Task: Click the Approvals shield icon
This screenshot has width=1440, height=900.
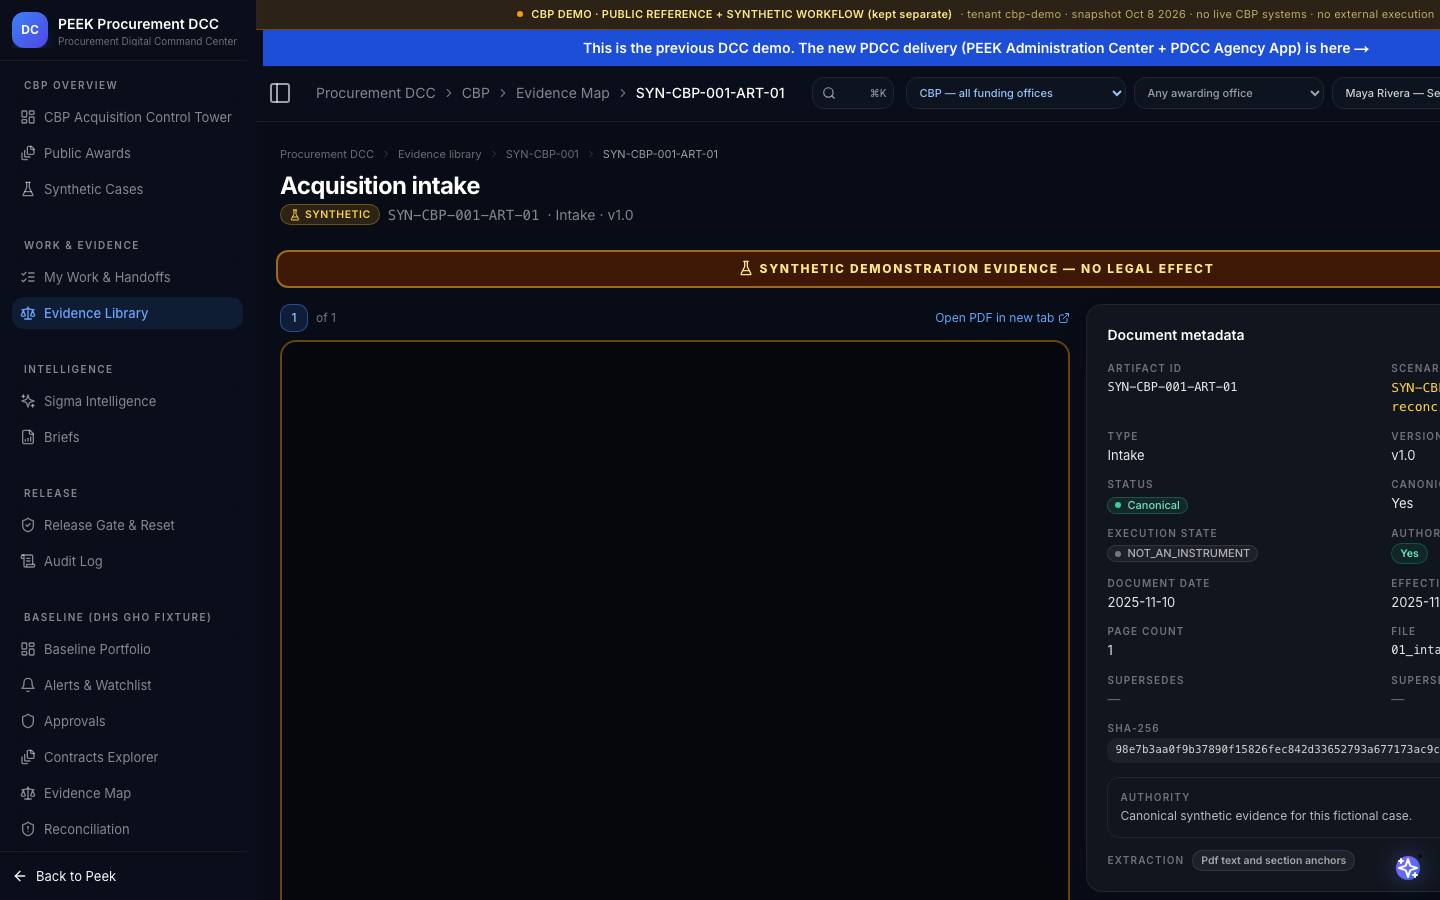Action: 28,721
